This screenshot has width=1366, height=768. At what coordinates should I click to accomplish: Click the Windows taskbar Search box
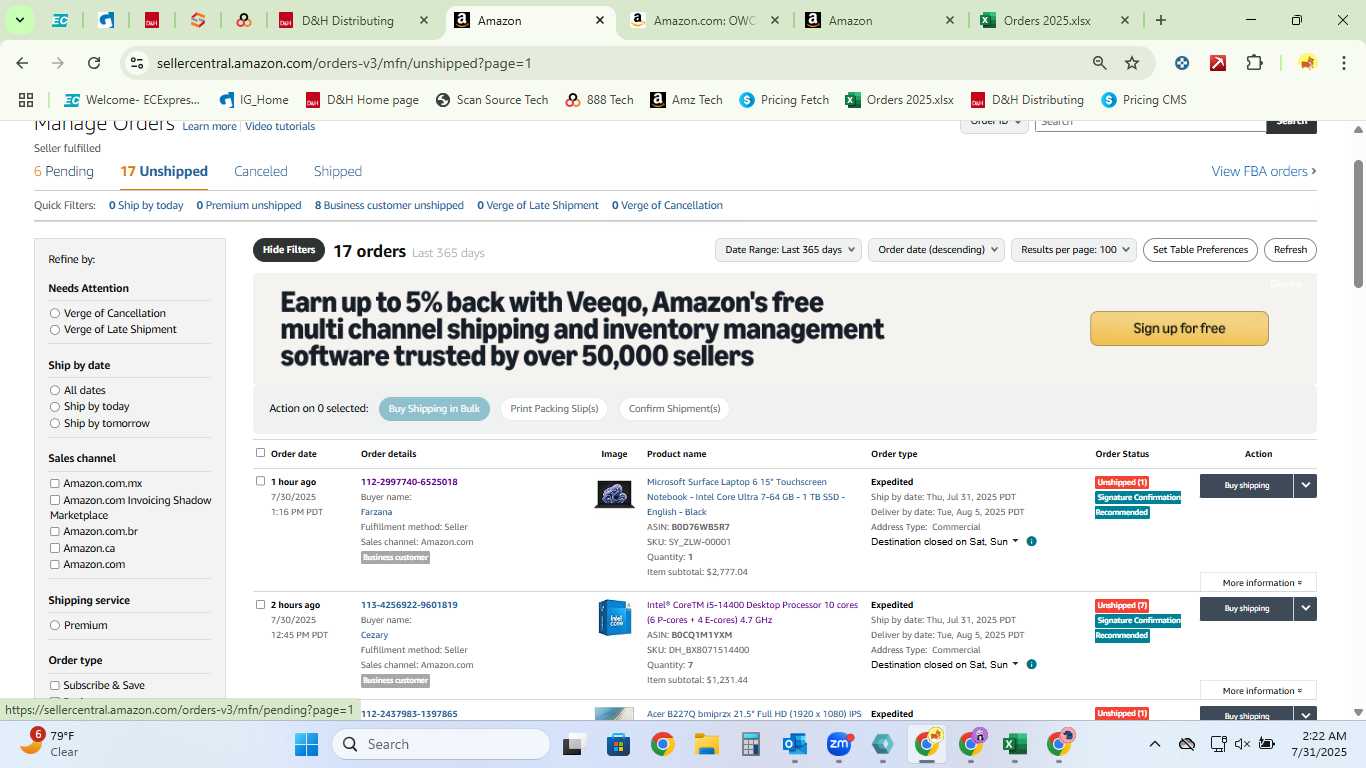click(441, 744)
